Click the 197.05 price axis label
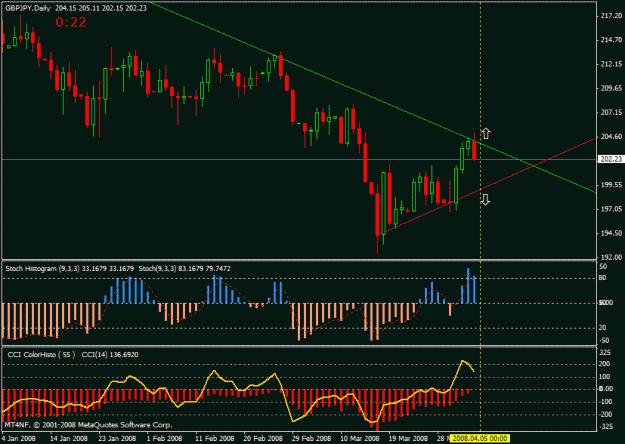The height and width of the screenshot is (444, 625). click(611, 209)
